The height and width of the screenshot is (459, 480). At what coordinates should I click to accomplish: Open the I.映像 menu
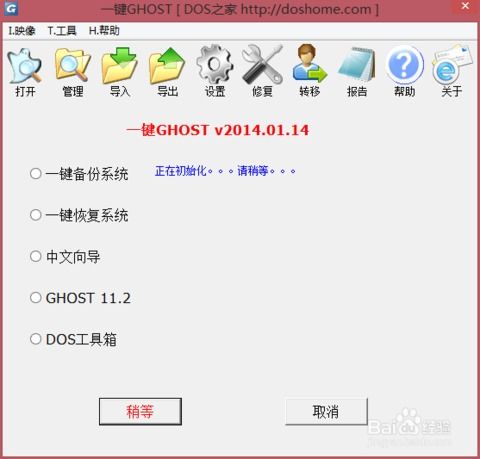click(x=22, y=31)
